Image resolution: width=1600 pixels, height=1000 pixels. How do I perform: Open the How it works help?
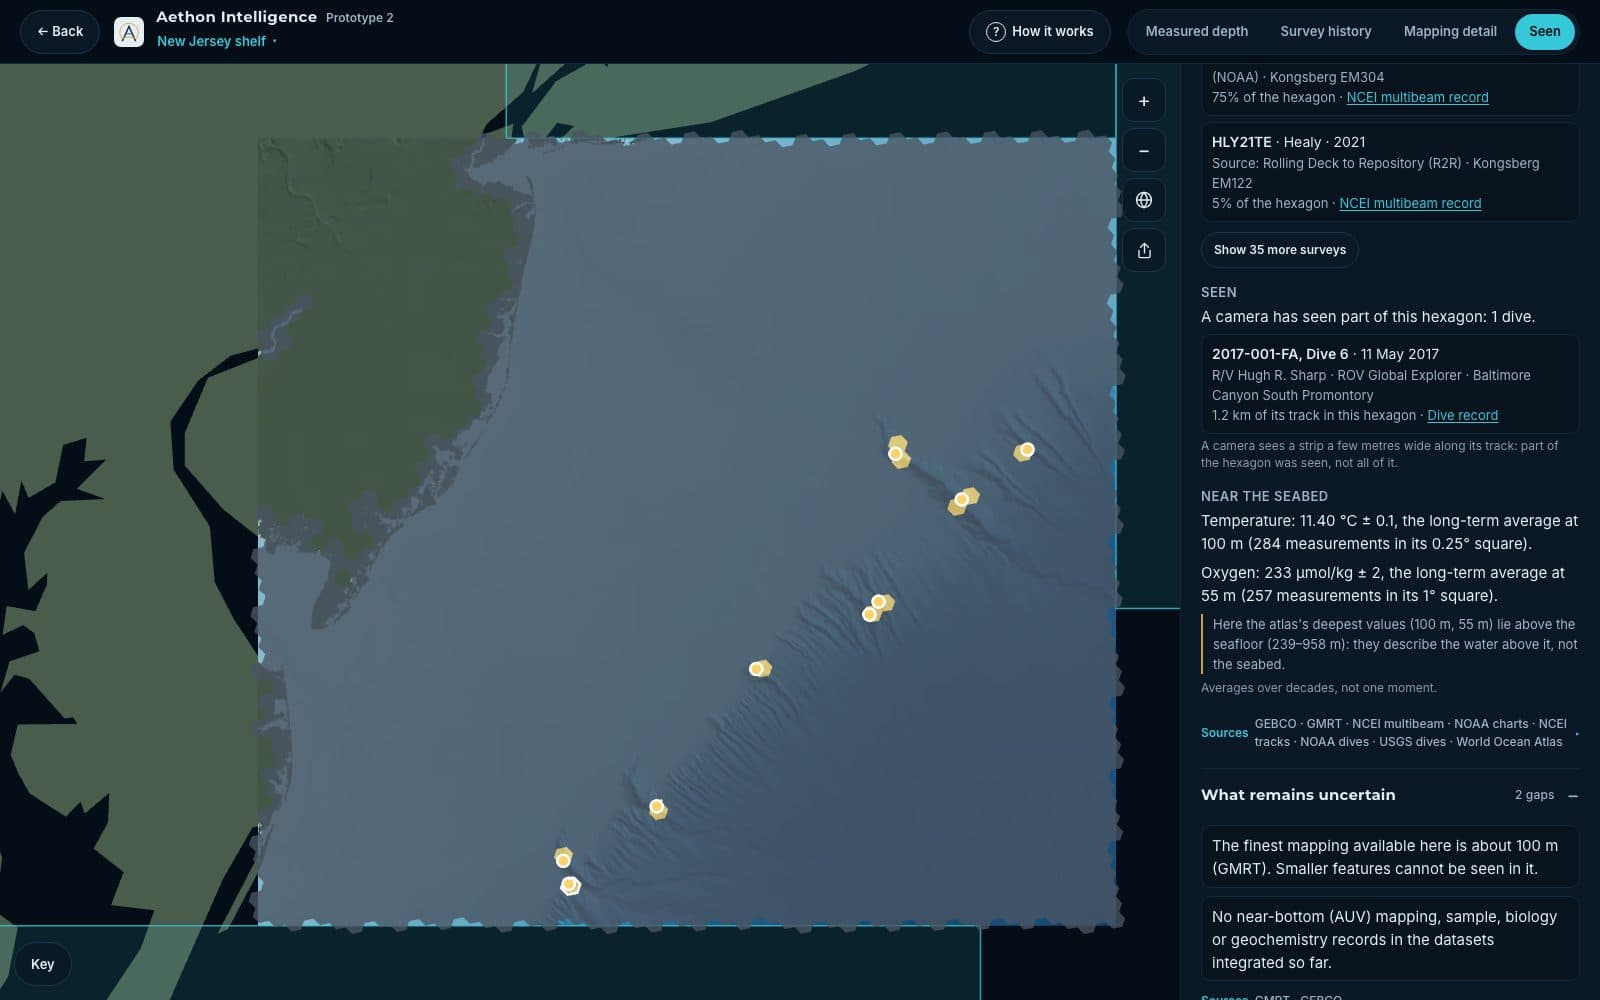click(1040, 31)
